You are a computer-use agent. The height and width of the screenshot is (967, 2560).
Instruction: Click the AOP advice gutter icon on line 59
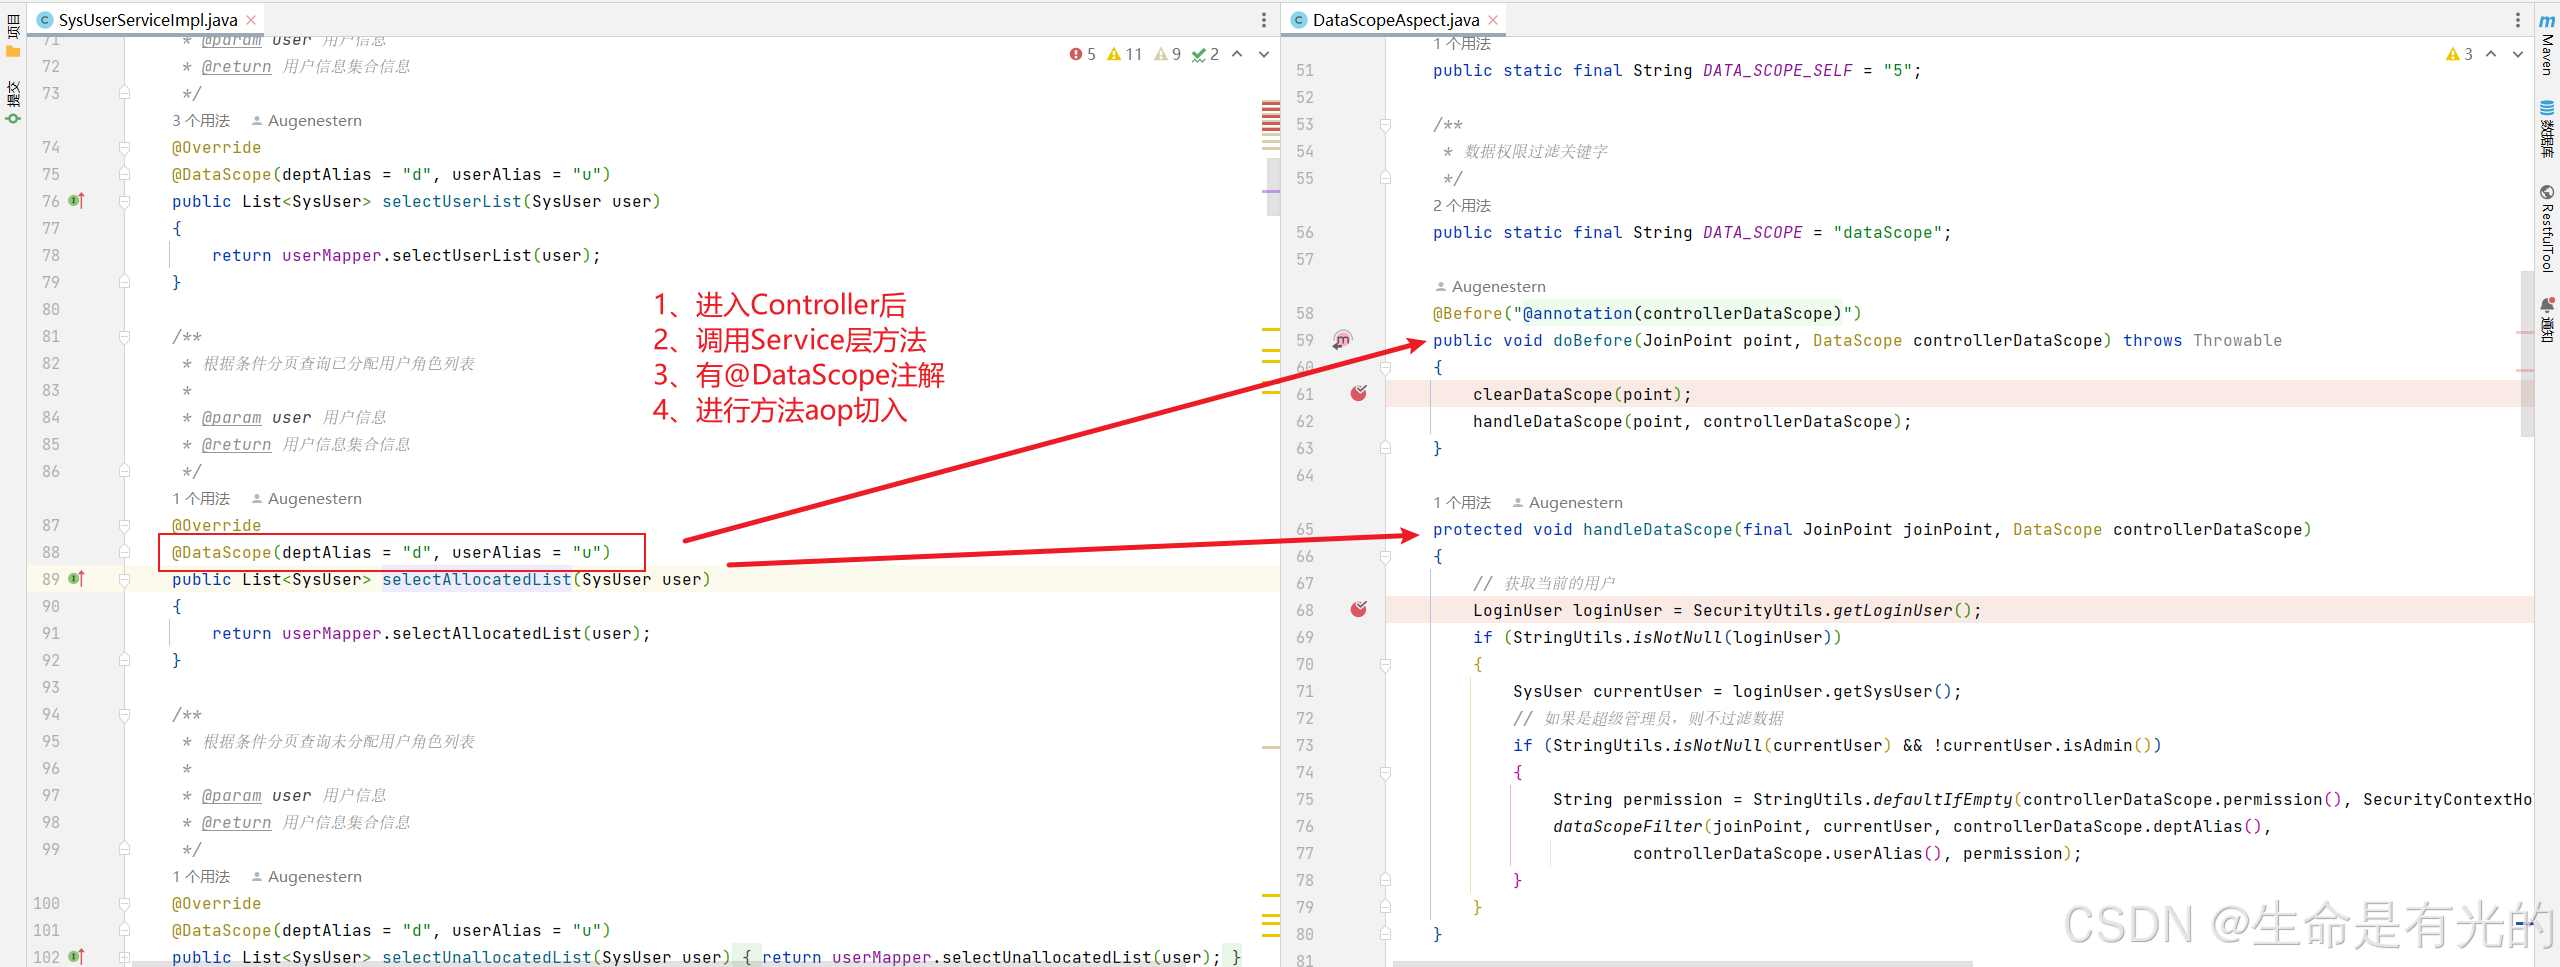click(1343, 340)
